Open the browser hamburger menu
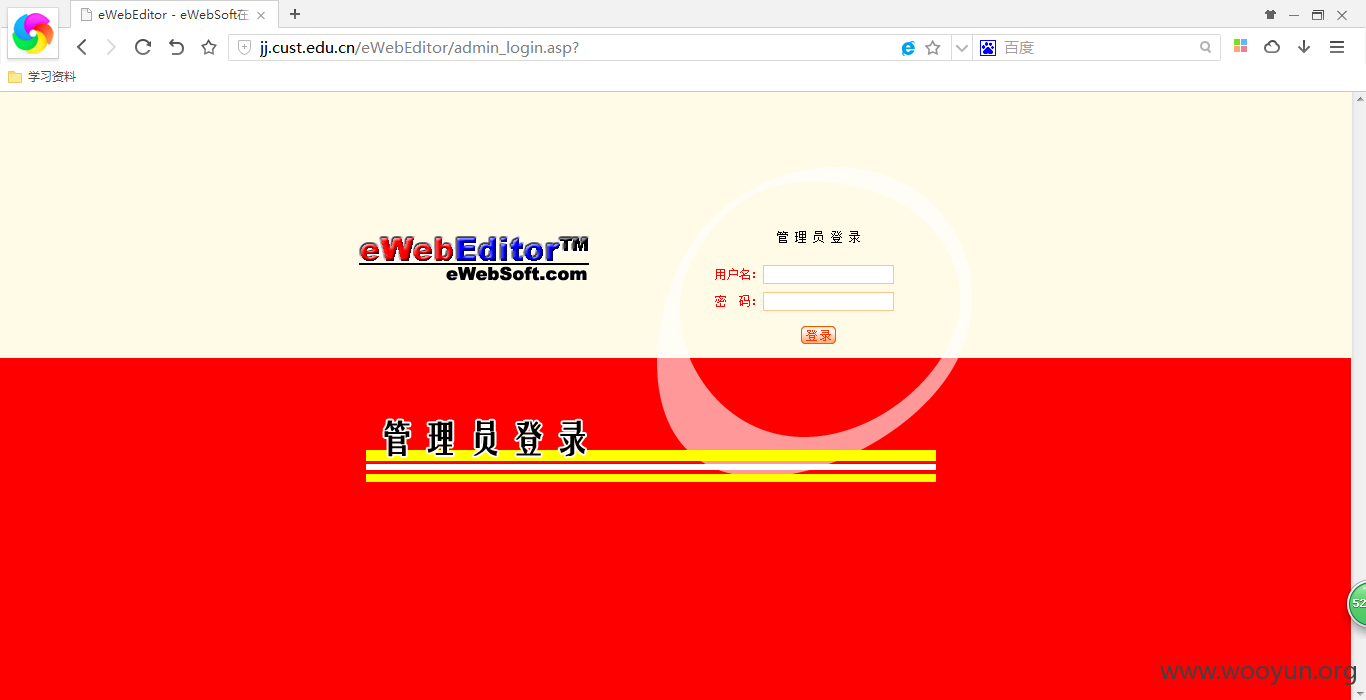This screenshot has height=700, width=1366. pos(1337,47)
